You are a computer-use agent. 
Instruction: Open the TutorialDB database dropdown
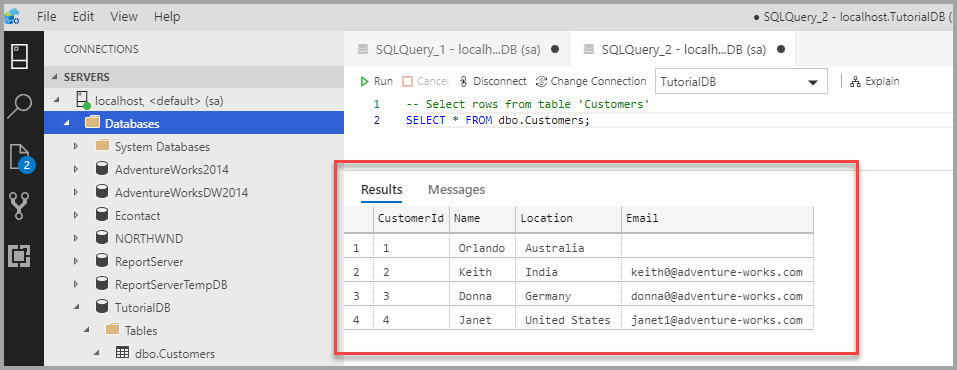(741, 81)
